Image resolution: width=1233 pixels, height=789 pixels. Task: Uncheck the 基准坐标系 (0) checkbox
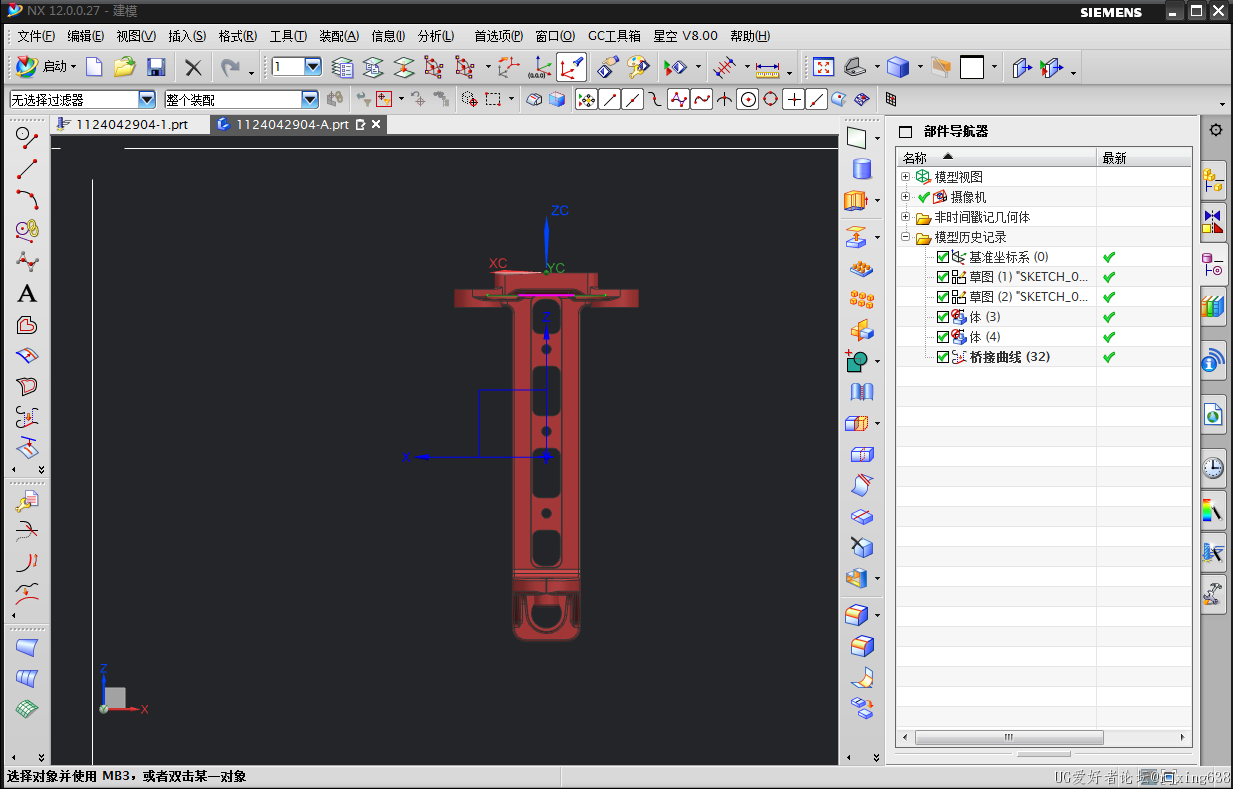click(942, 257)
